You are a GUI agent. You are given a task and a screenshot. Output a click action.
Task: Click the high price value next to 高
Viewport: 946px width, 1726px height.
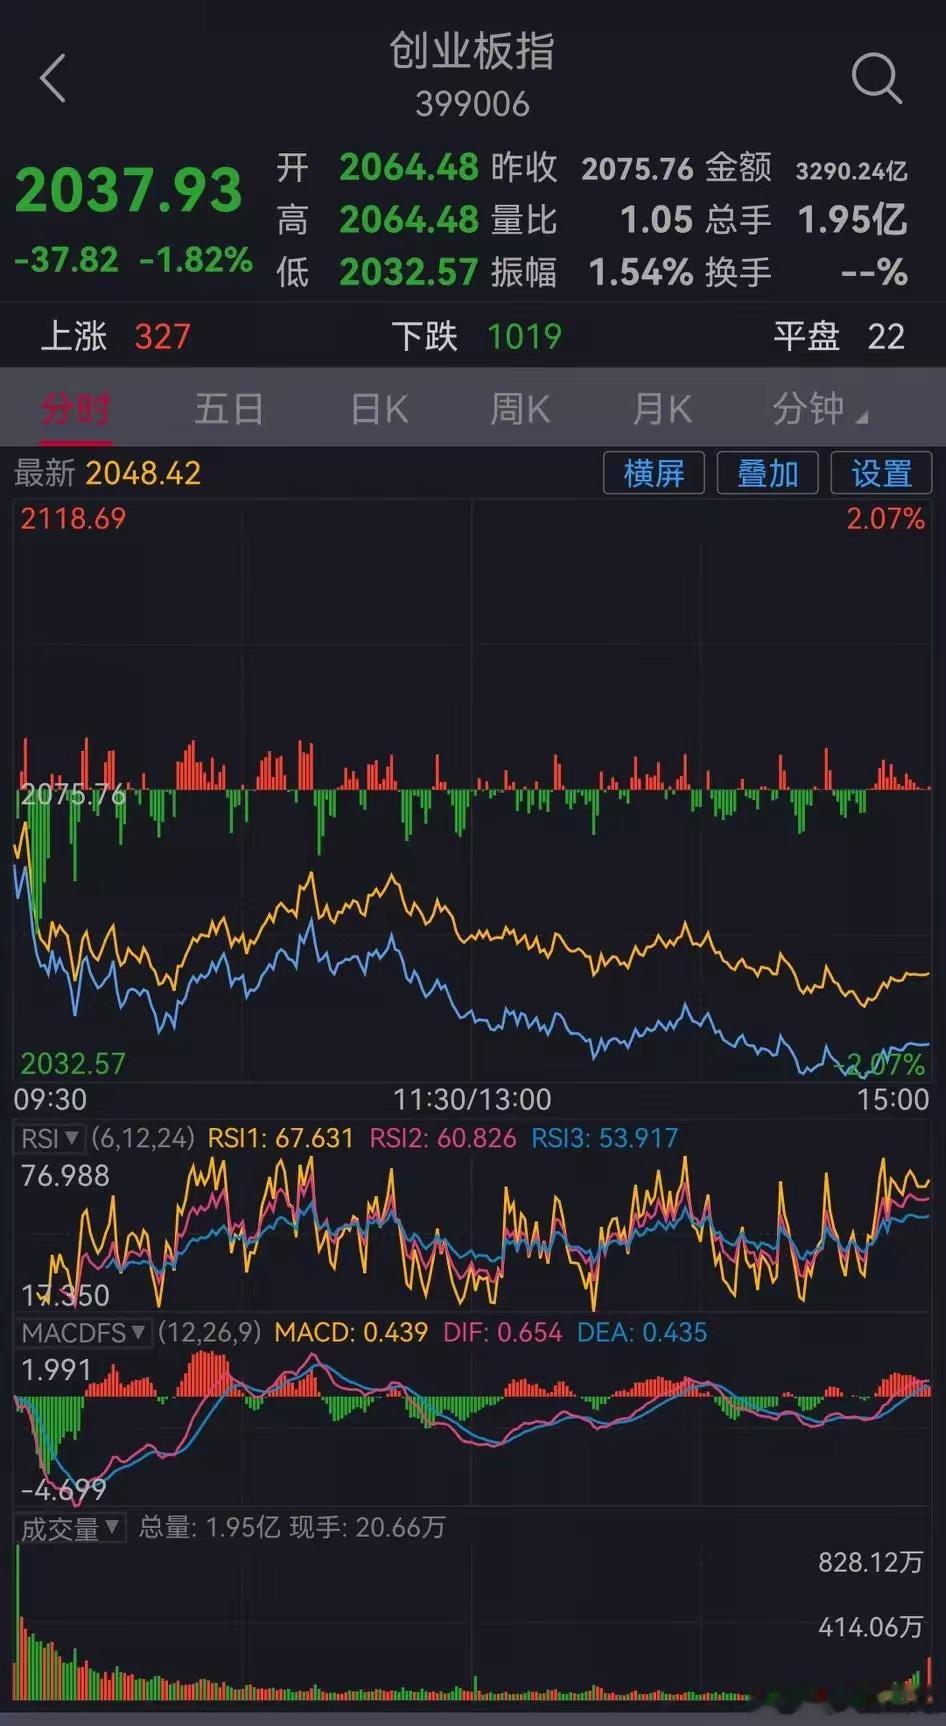tap(409, 219)
